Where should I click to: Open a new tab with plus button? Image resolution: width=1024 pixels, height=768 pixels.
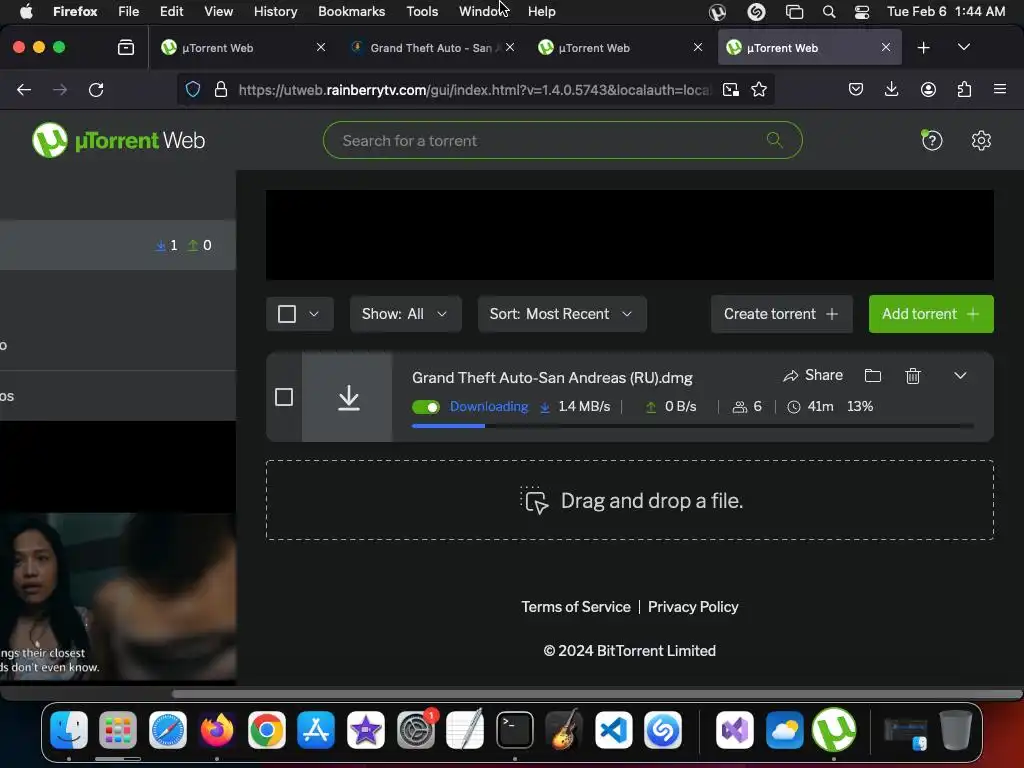click(923, 48)
